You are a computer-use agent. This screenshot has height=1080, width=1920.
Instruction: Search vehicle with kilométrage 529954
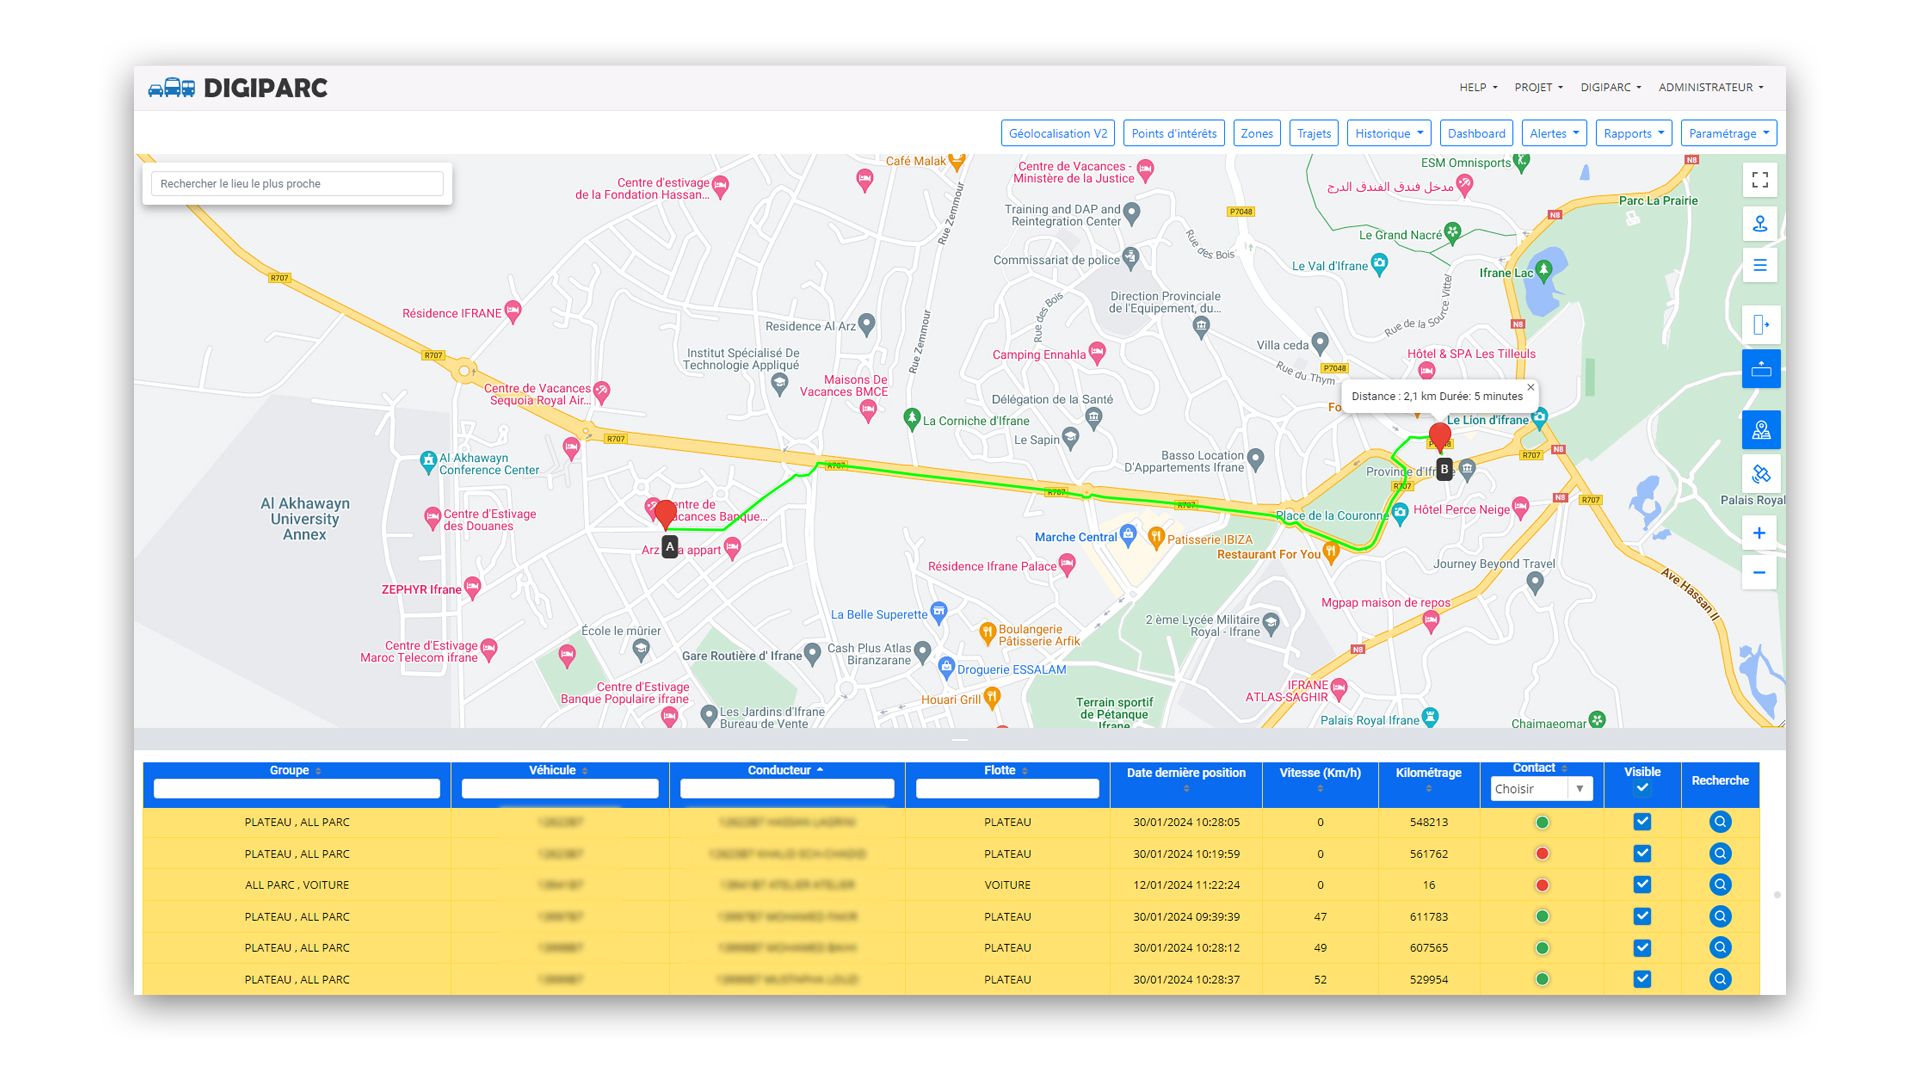(x=1720, y=979)
